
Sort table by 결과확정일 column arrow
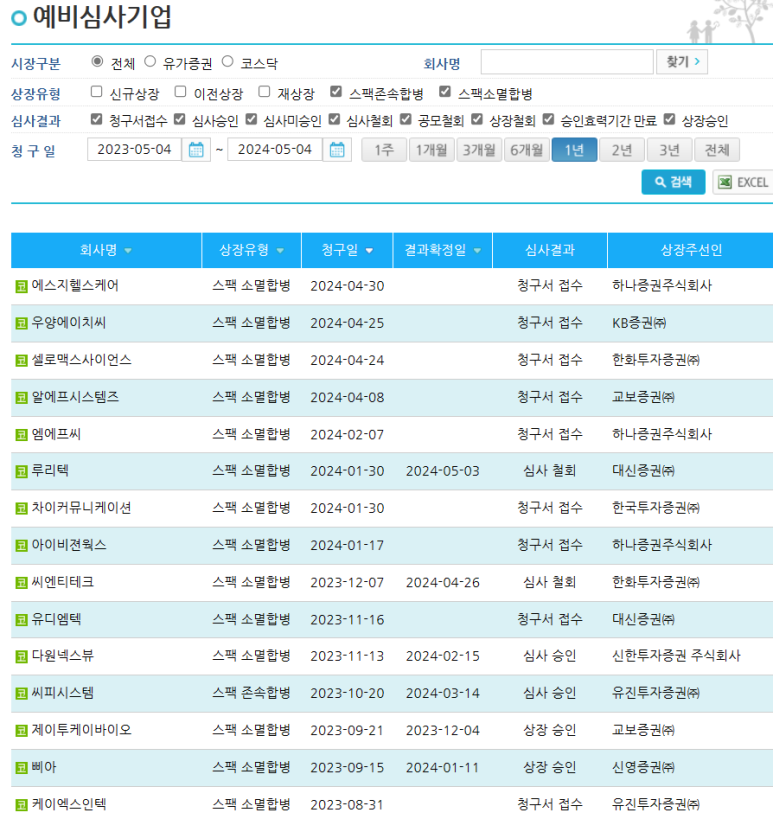pyautogui.click(x=477, y=251)
